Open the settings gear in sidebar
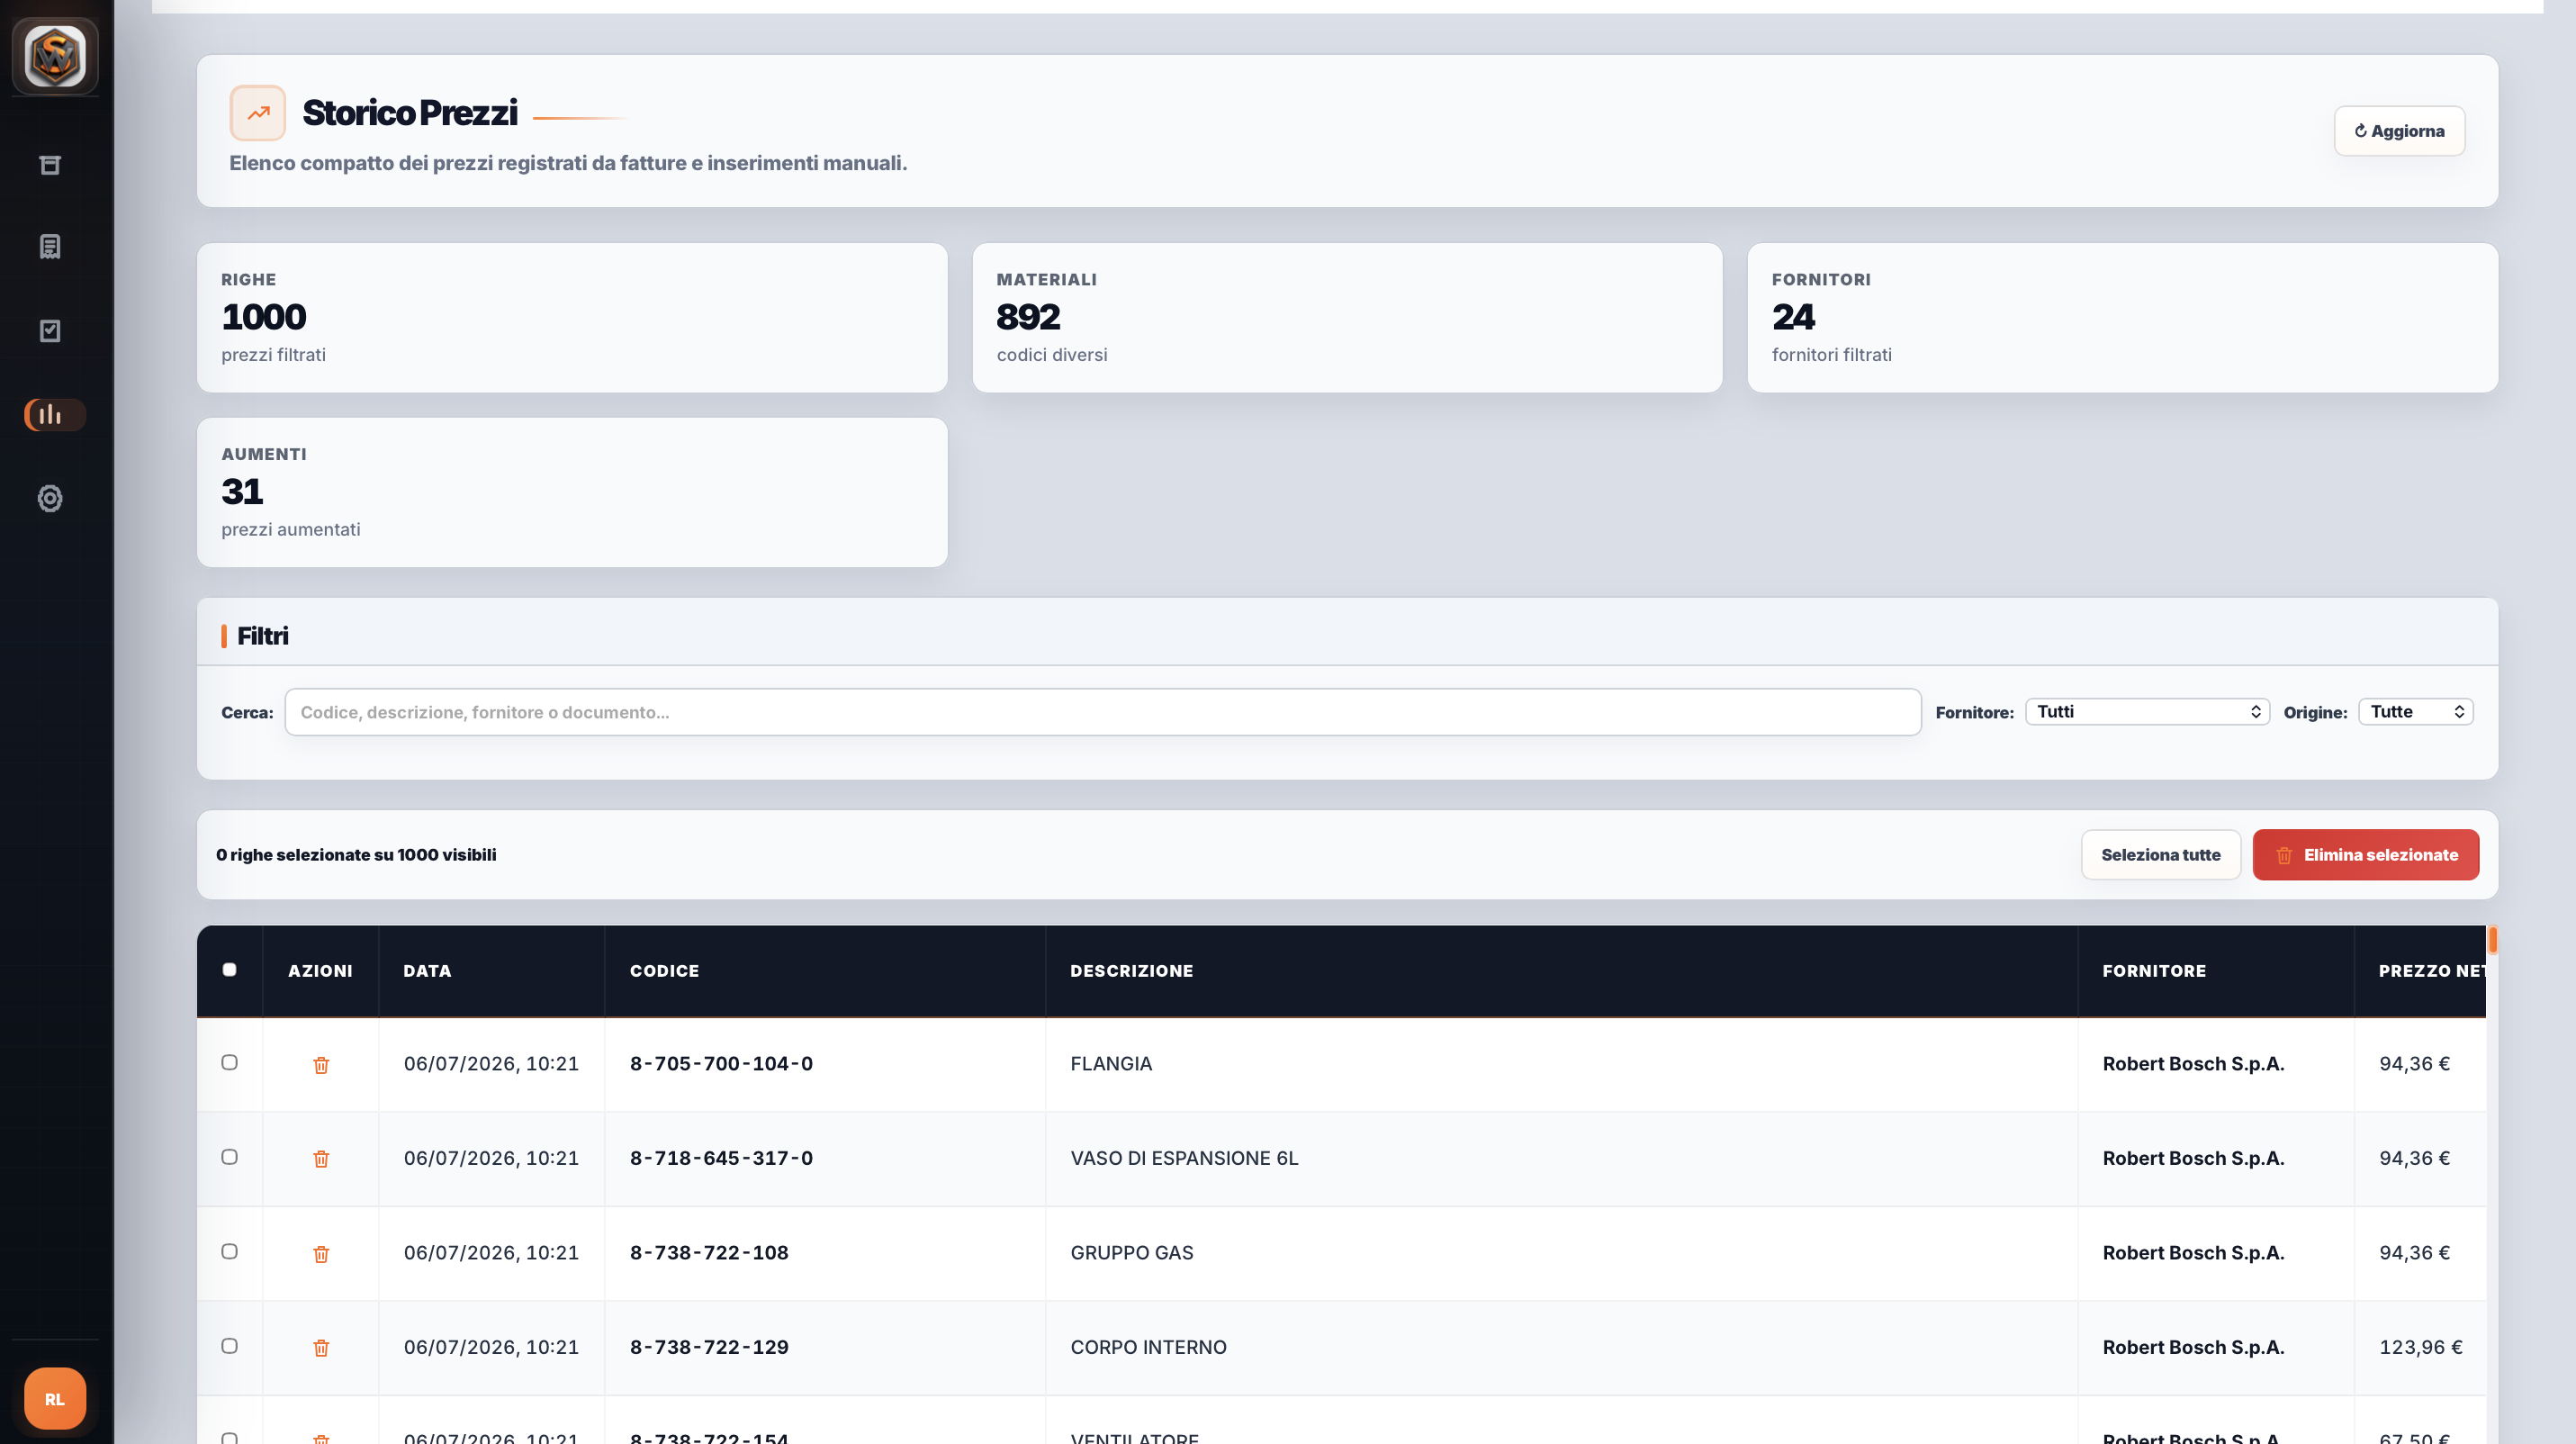The width and height of the screenshot is (2576, 1444). (50, 498)
